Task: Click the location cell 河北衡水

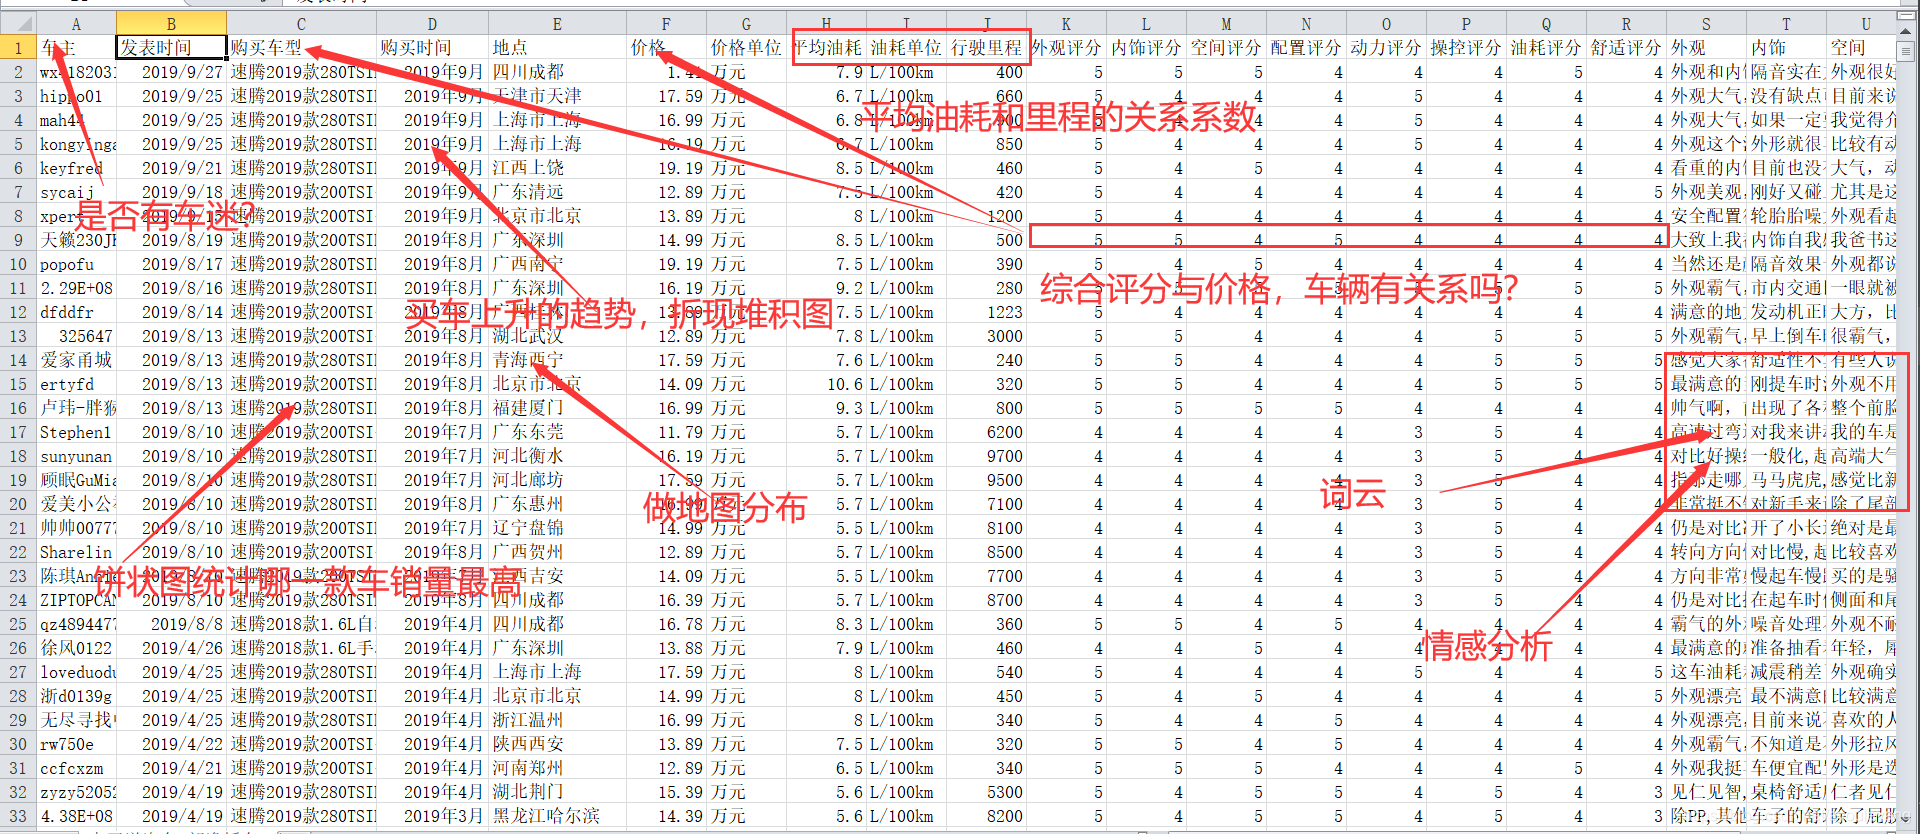Action: pyautogui.click(x=557, y=456)
